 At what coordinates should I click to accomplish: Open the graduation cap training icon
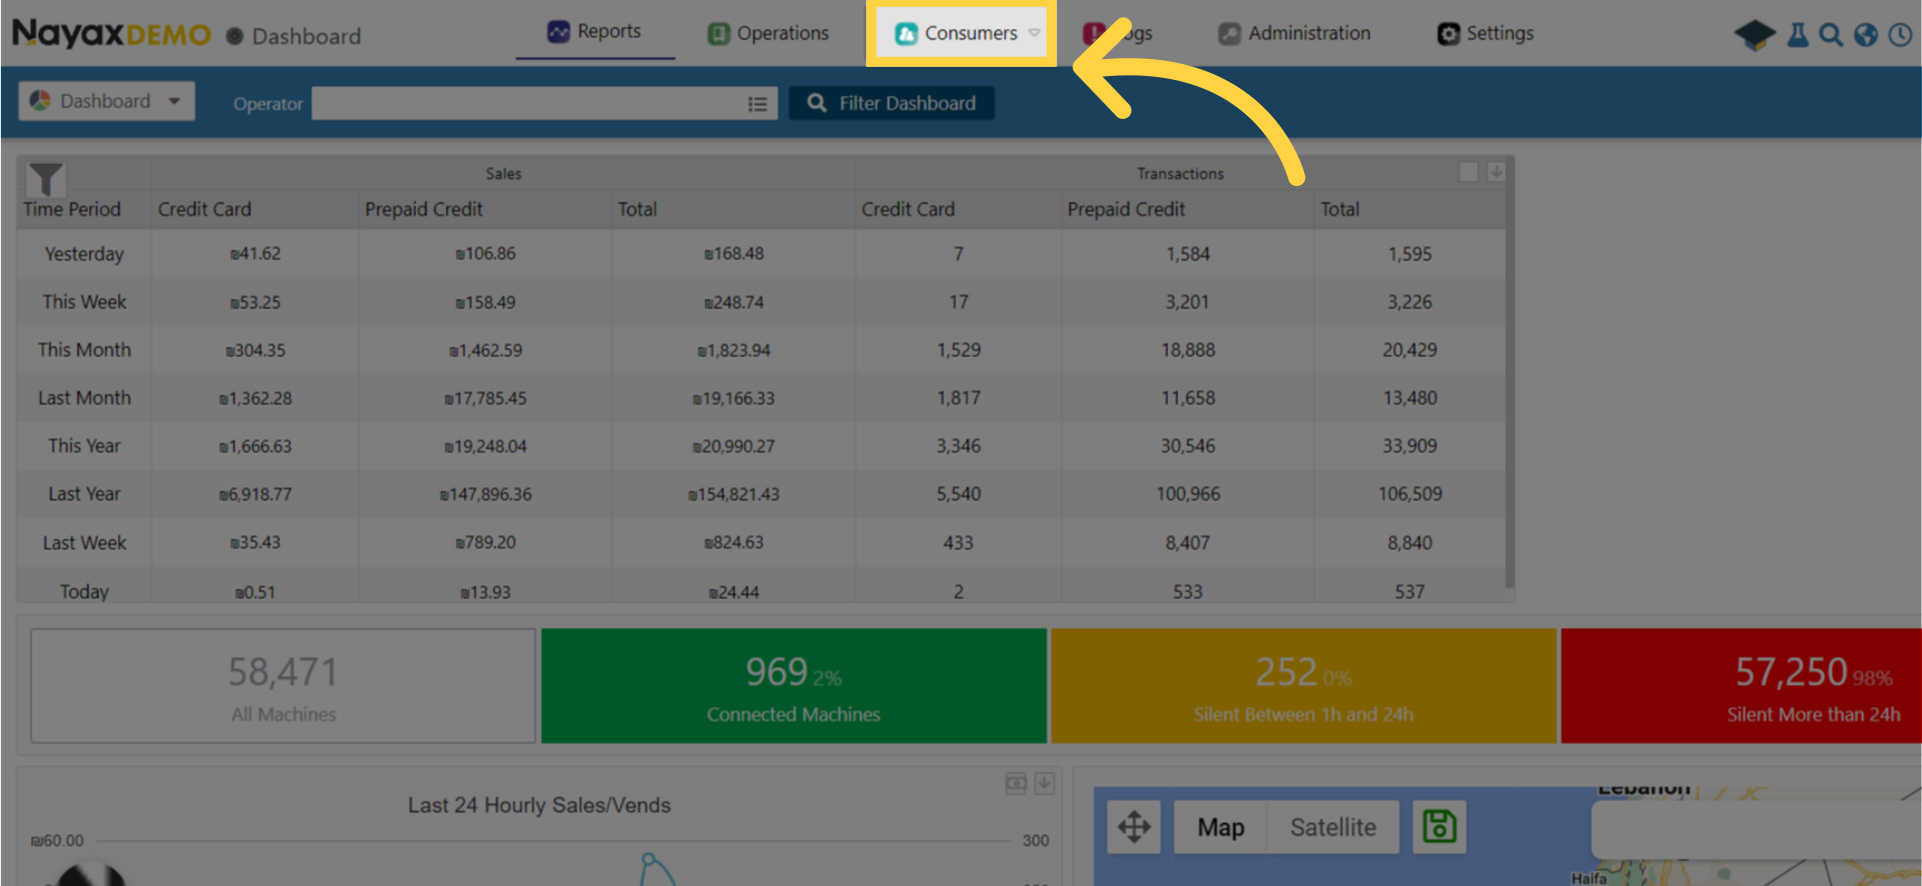1755,35
